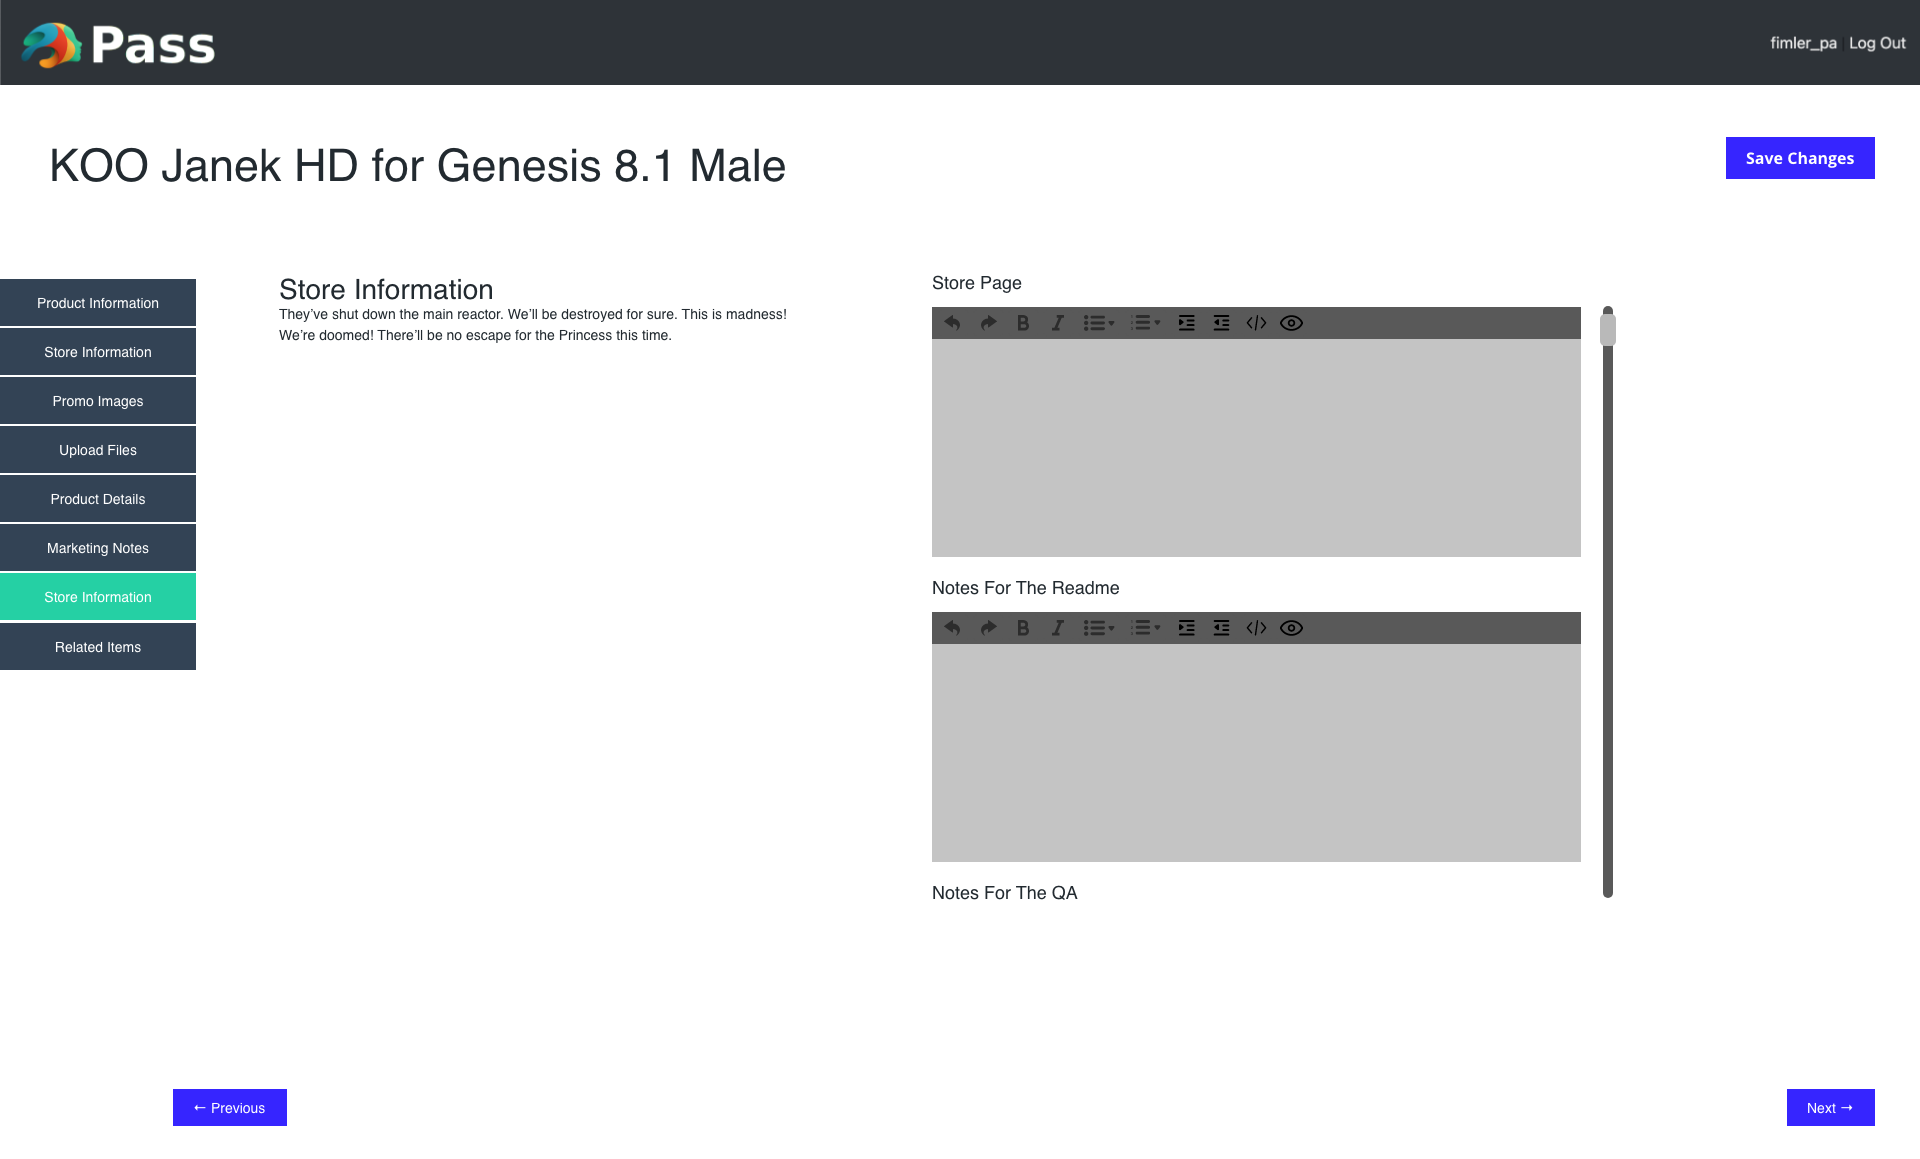Open the Product Details tab
This screenshot has width=1920, height=1159.
(98, 499)
